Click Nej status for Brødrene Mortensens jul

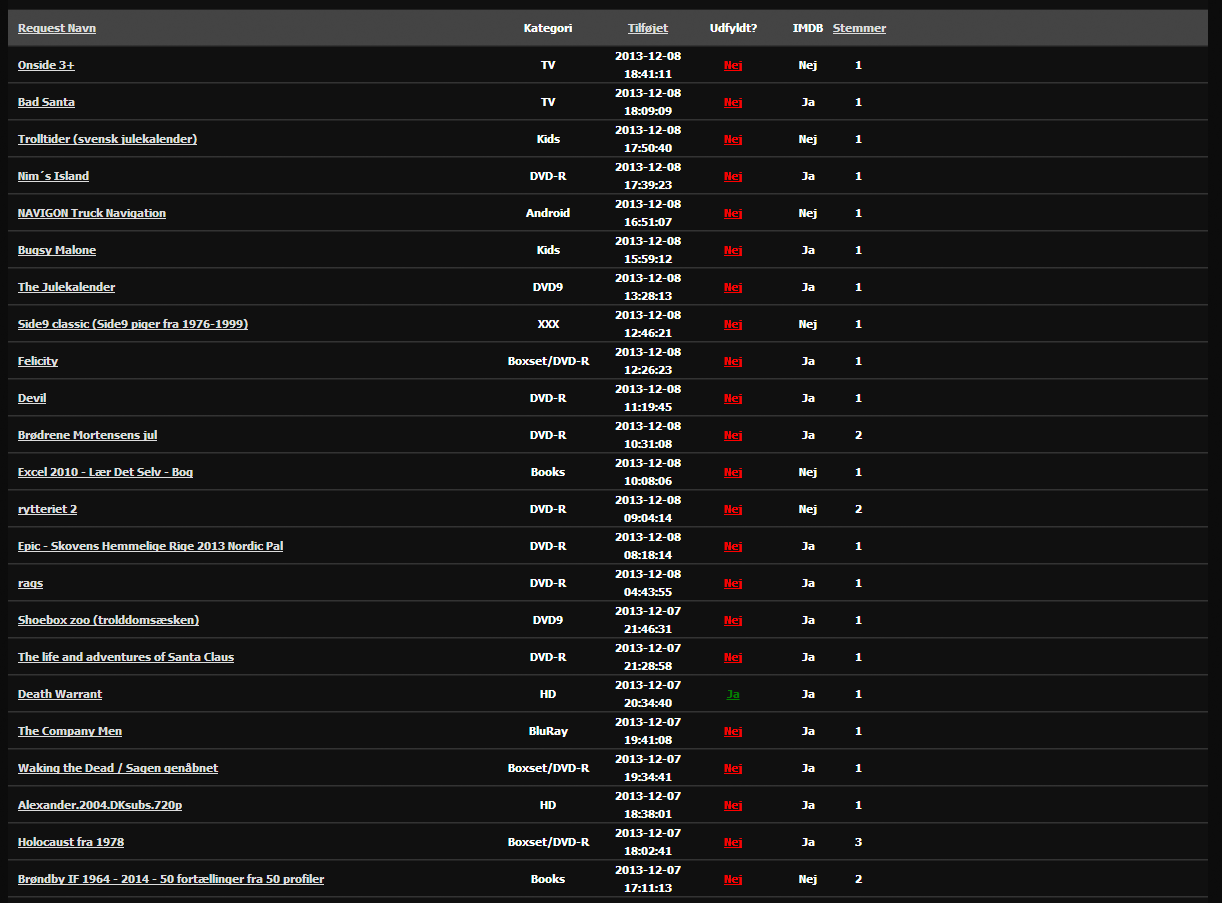pos(733,435)
